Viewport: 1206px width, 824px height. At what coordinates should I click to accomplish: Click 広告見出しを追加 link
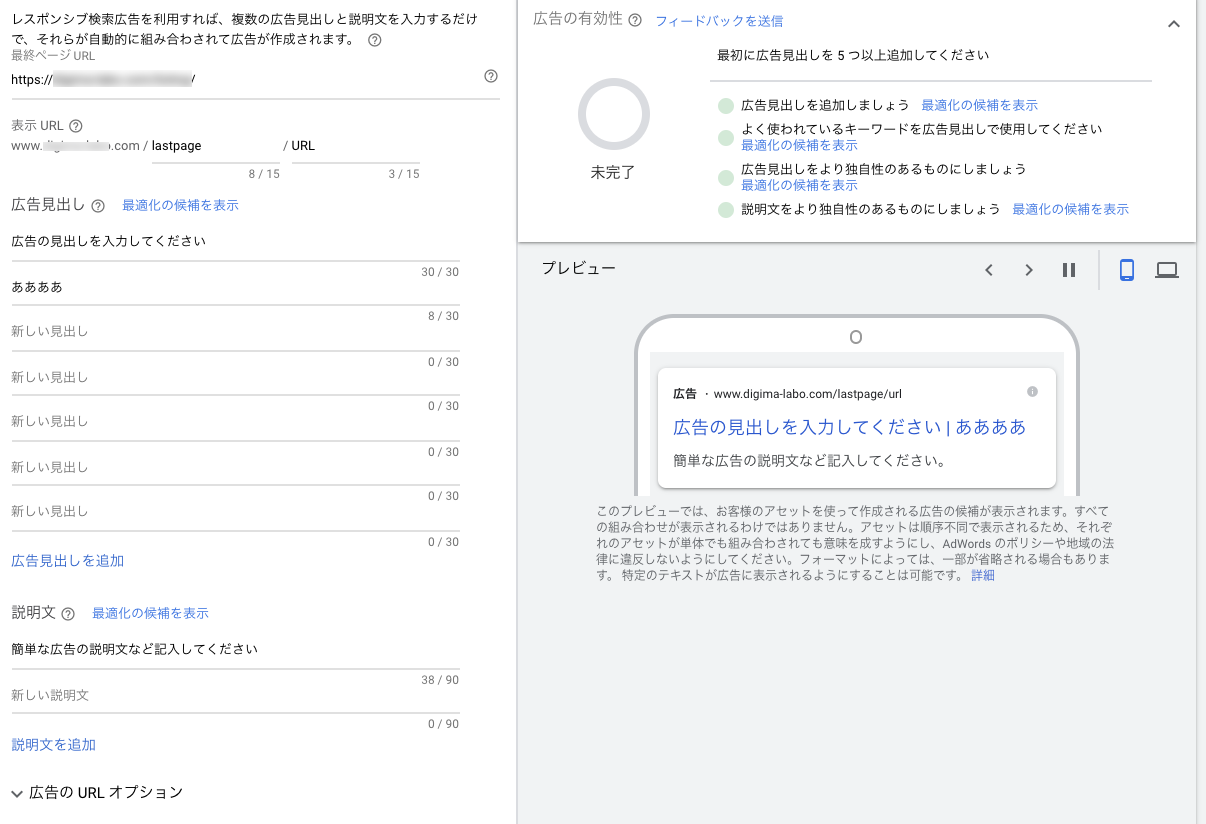pyautogui.click(x=68, y=561)
